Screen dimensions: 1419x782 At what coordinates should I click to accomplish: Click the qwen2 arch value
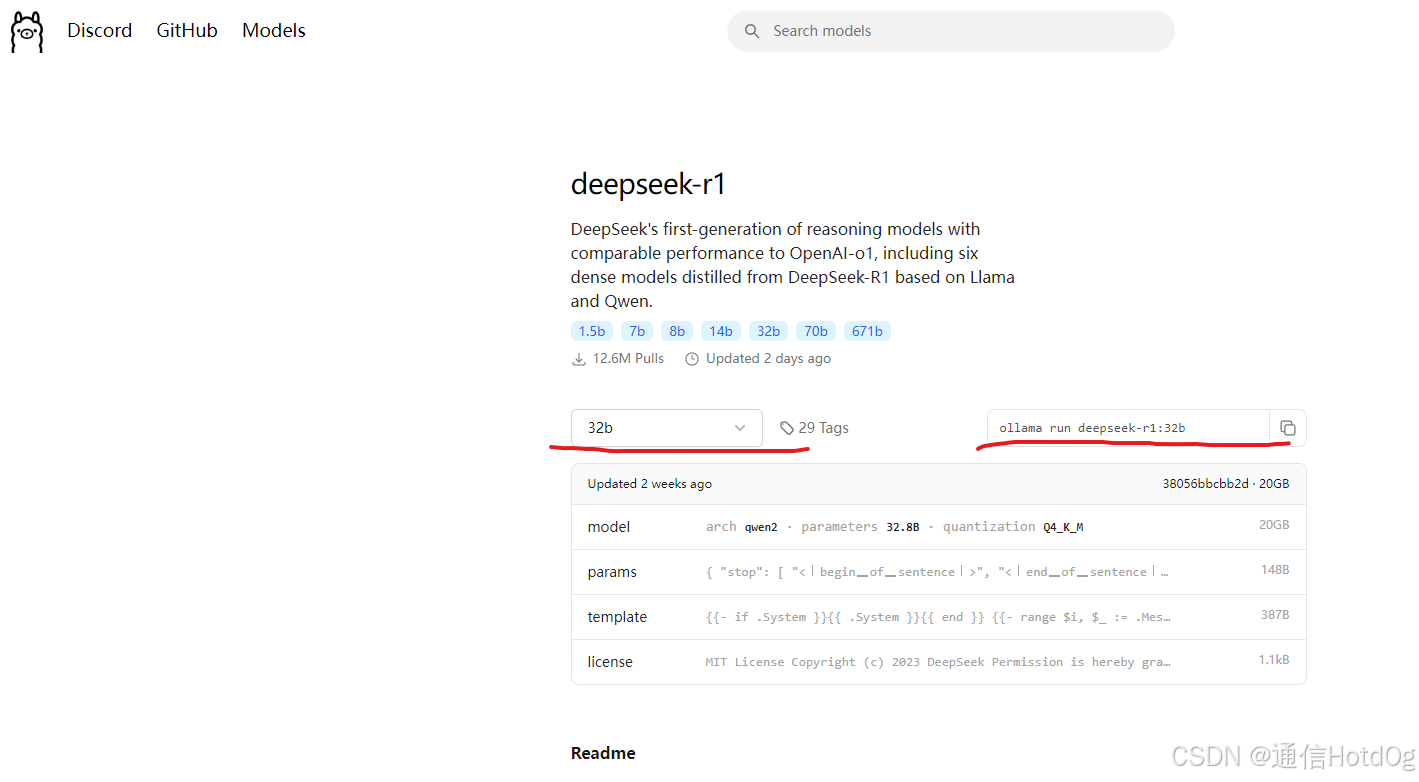tap(761, 527)
